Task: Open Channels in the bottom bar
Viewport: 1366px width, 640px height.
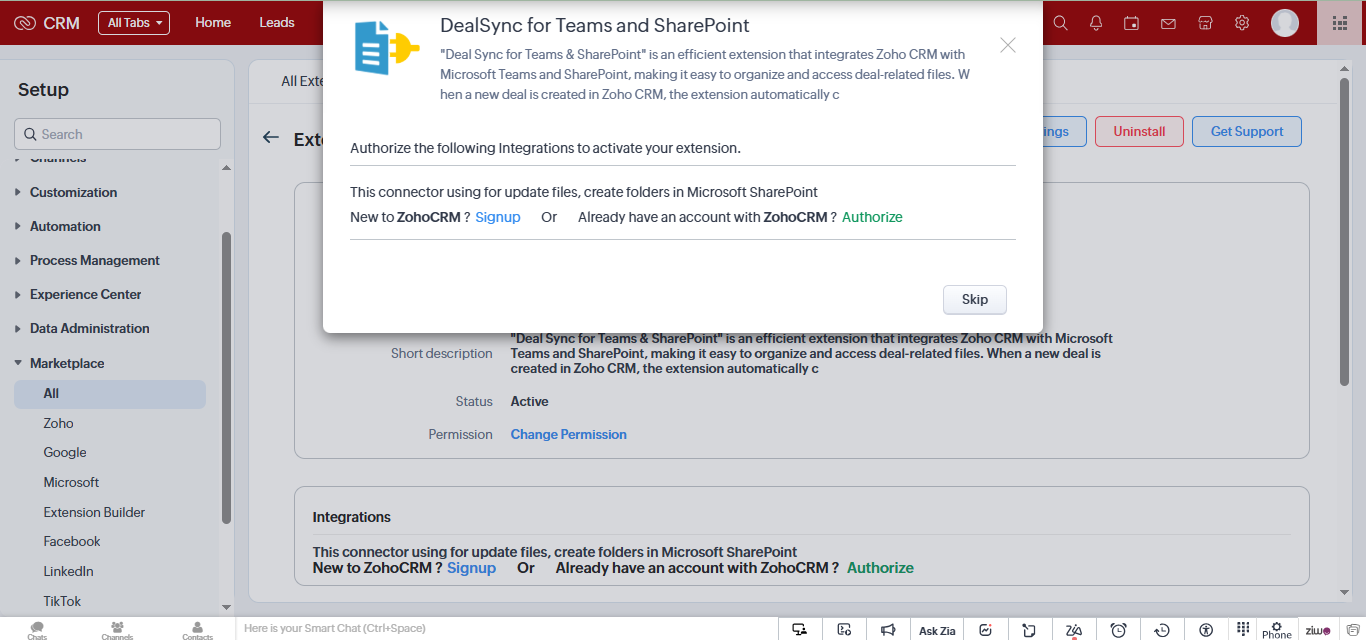Action: (117, 630)
